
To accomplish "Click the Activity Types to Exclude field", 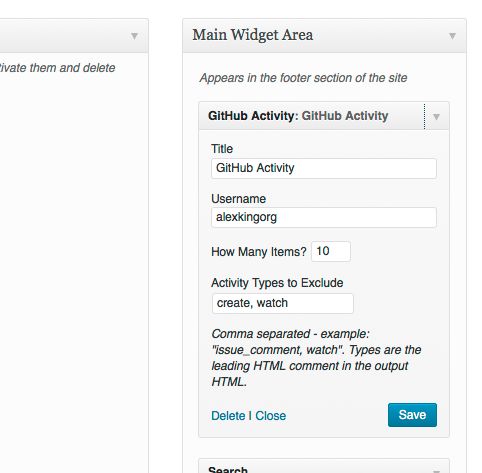I will coord(283,303).
